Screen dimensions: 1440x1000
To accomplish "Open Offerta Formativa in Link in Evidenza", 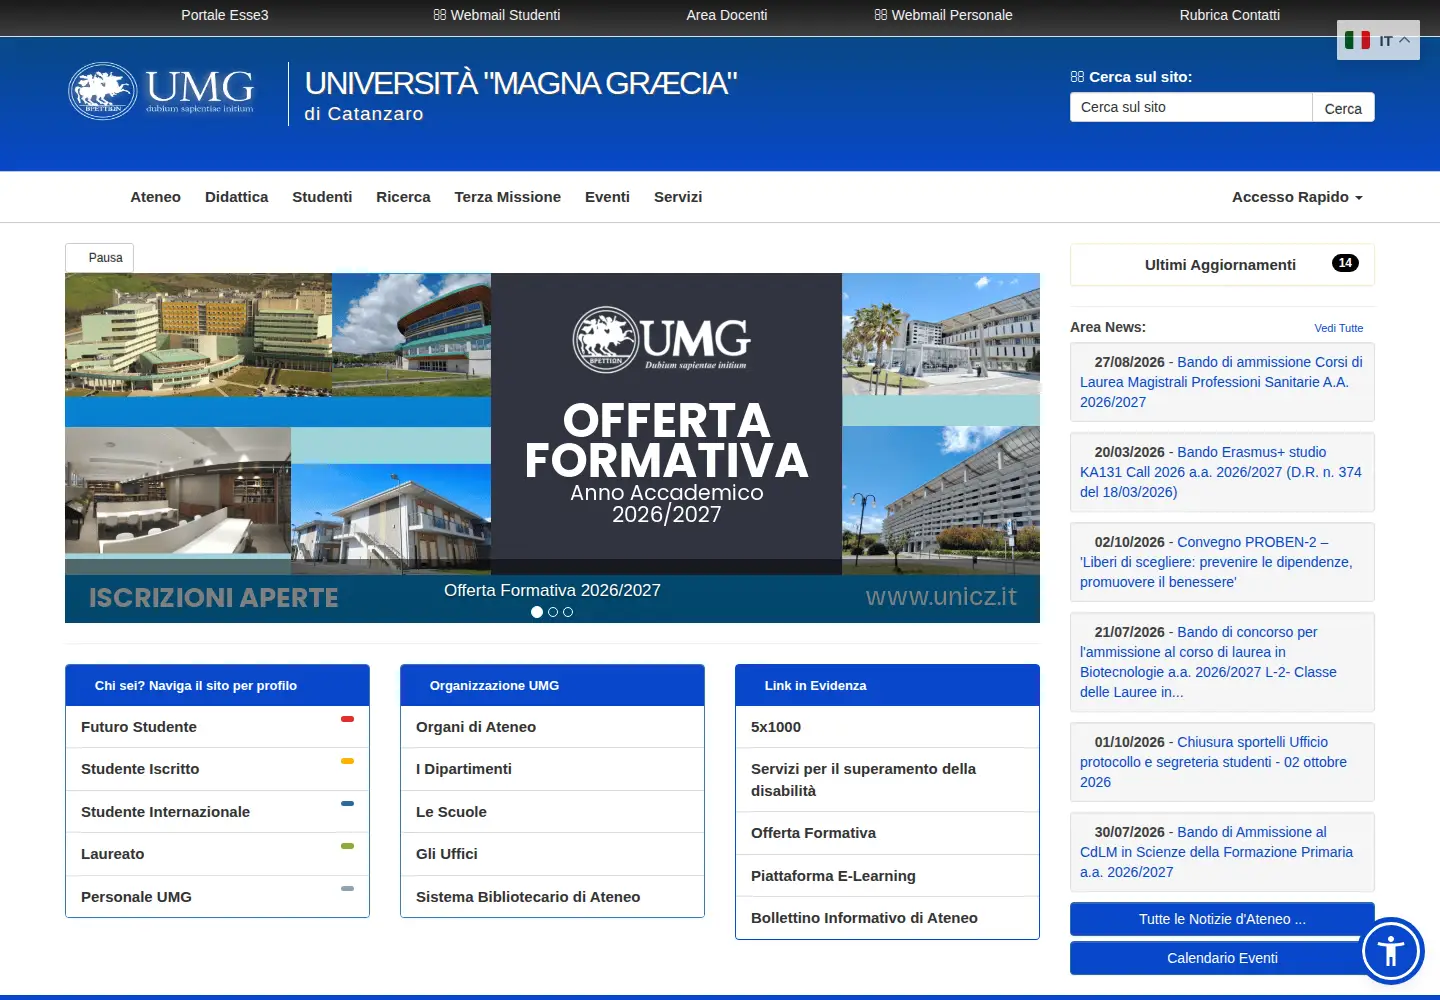I will tap(887, 833).
